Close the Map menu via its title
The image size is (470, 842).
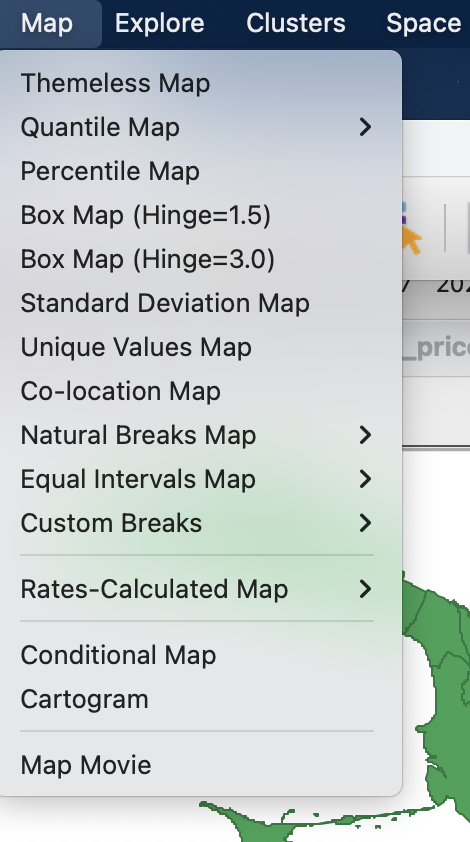pyautogui.click(x=47, y=24)
